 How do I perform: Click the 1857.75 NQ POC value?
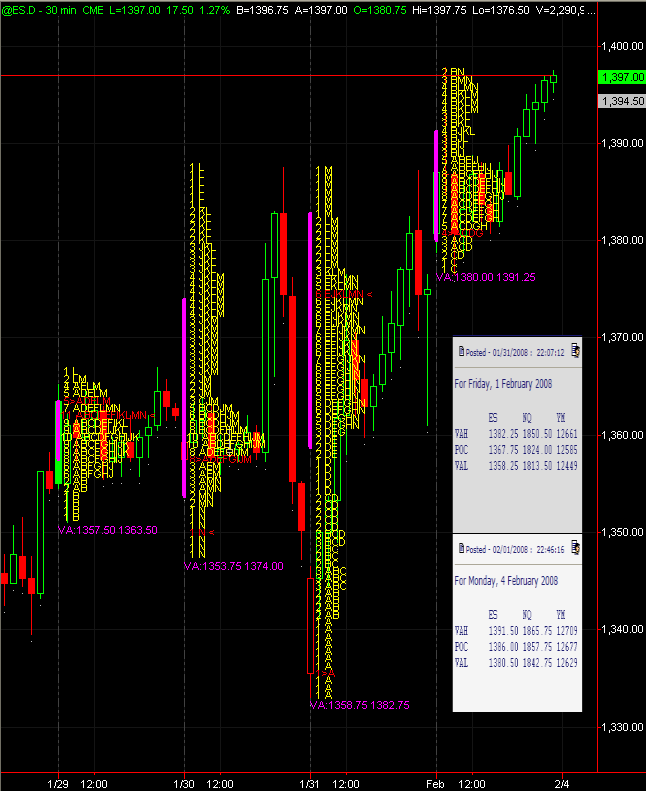pyautogui.click(x=538, y=647)
